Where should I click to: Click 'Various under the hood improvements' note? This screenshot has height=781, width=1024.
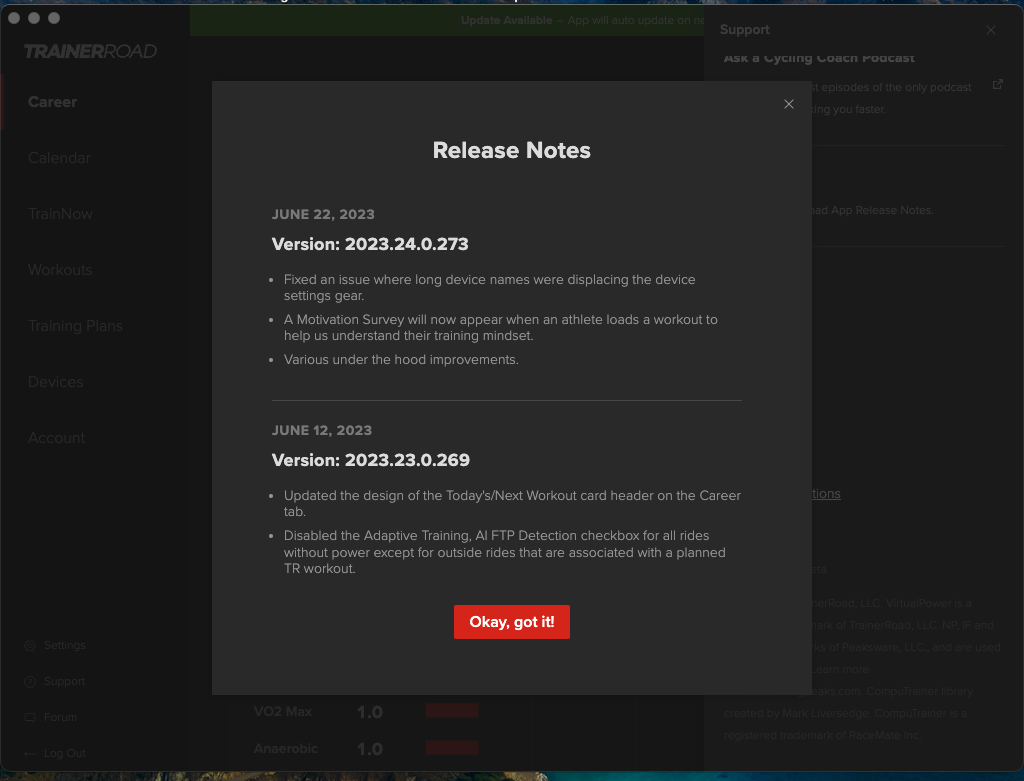(x=401, y=360)
